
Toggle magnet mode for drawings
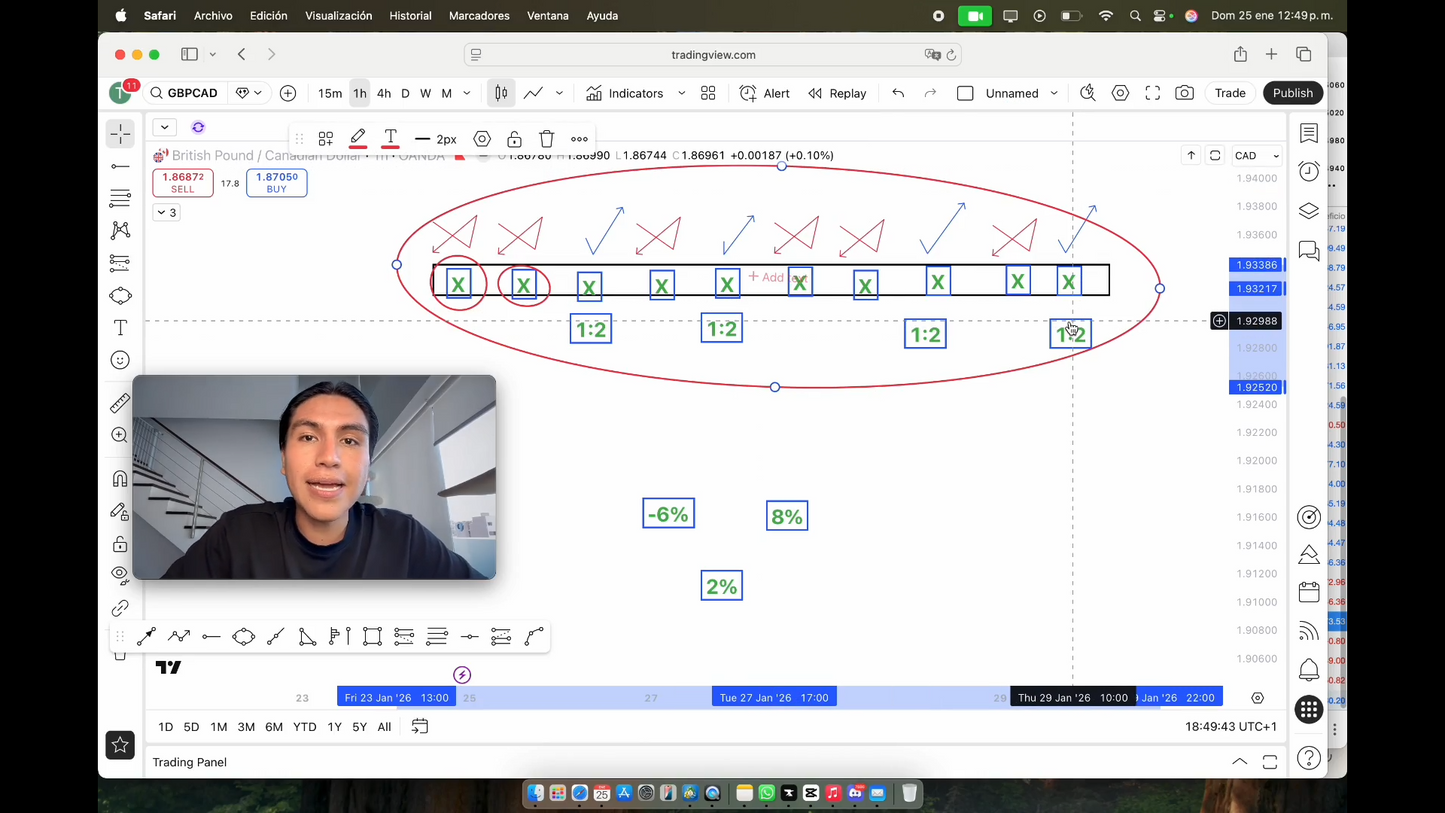120,479
